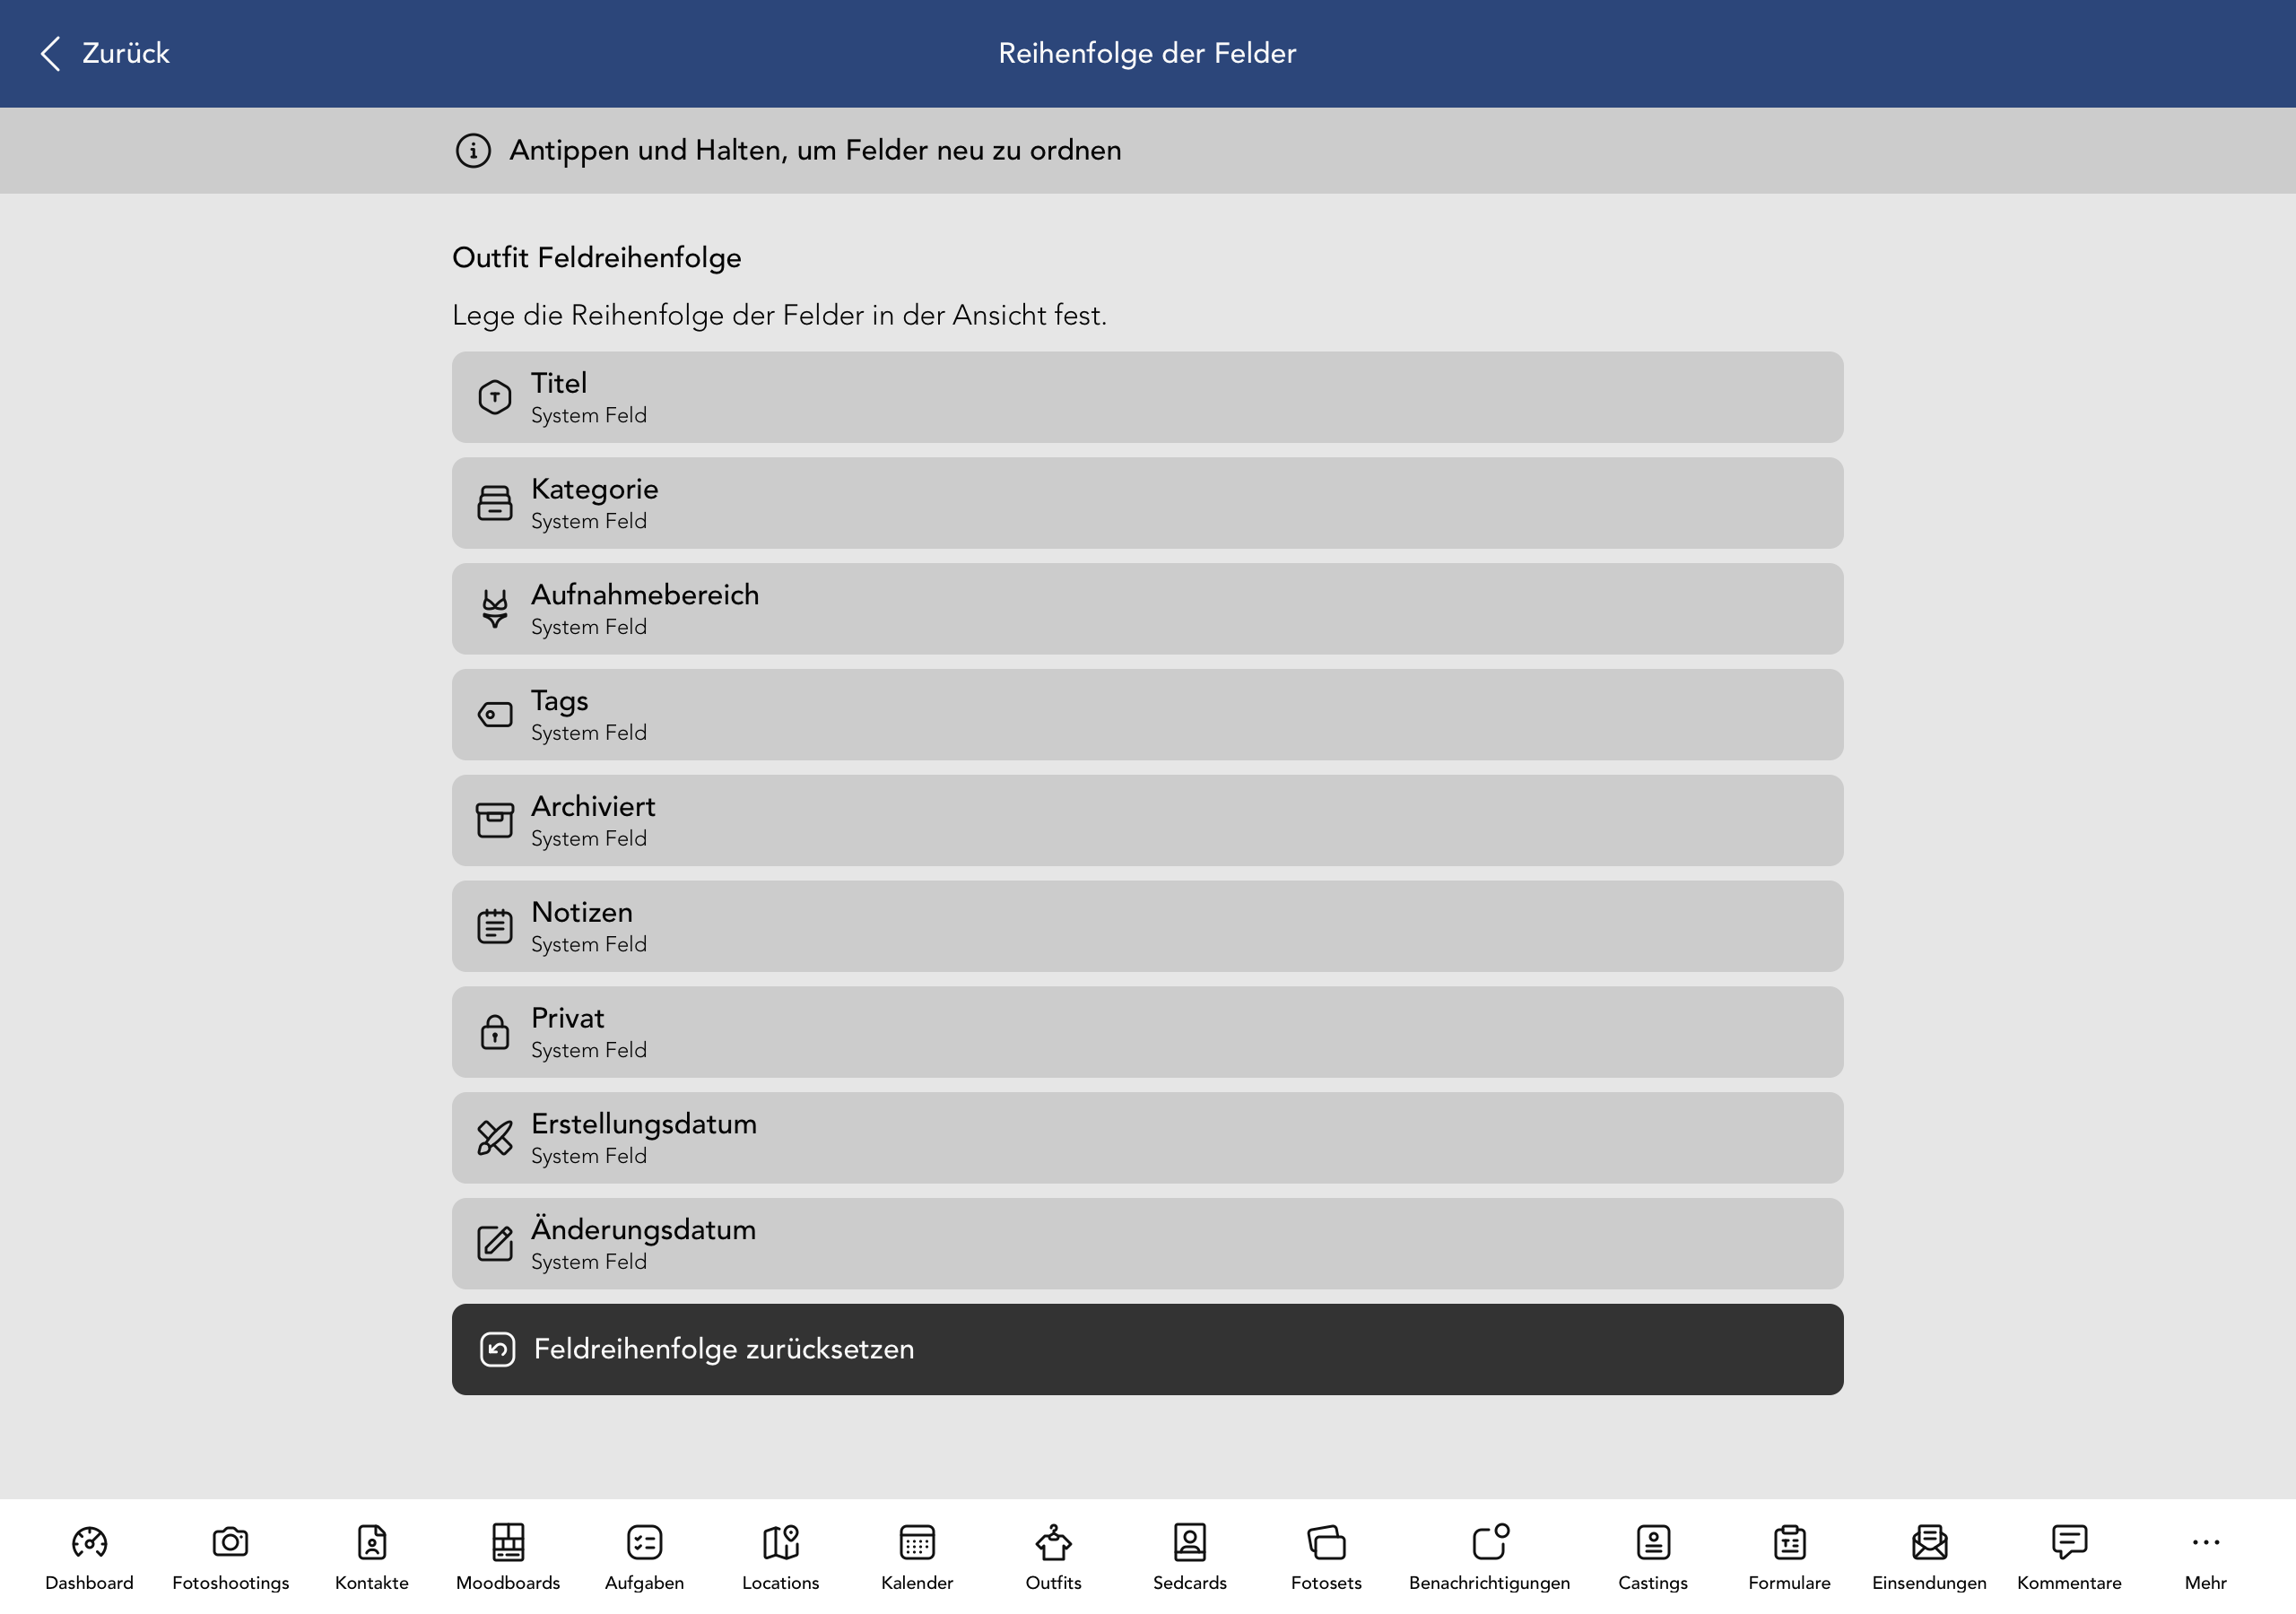Click the 'Reihenfolge der Felder' title

(1148, 53)
